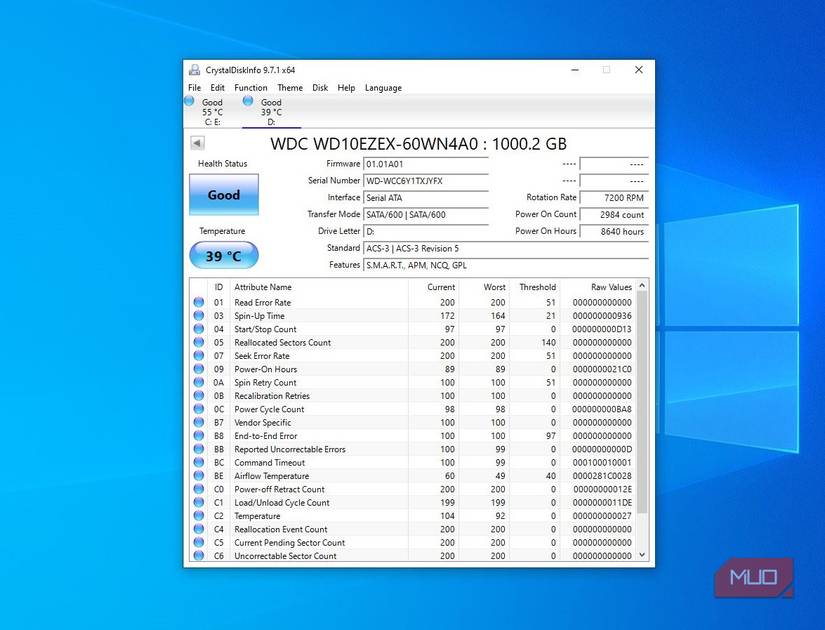Open the Disk menu

[x=320, y=87]
